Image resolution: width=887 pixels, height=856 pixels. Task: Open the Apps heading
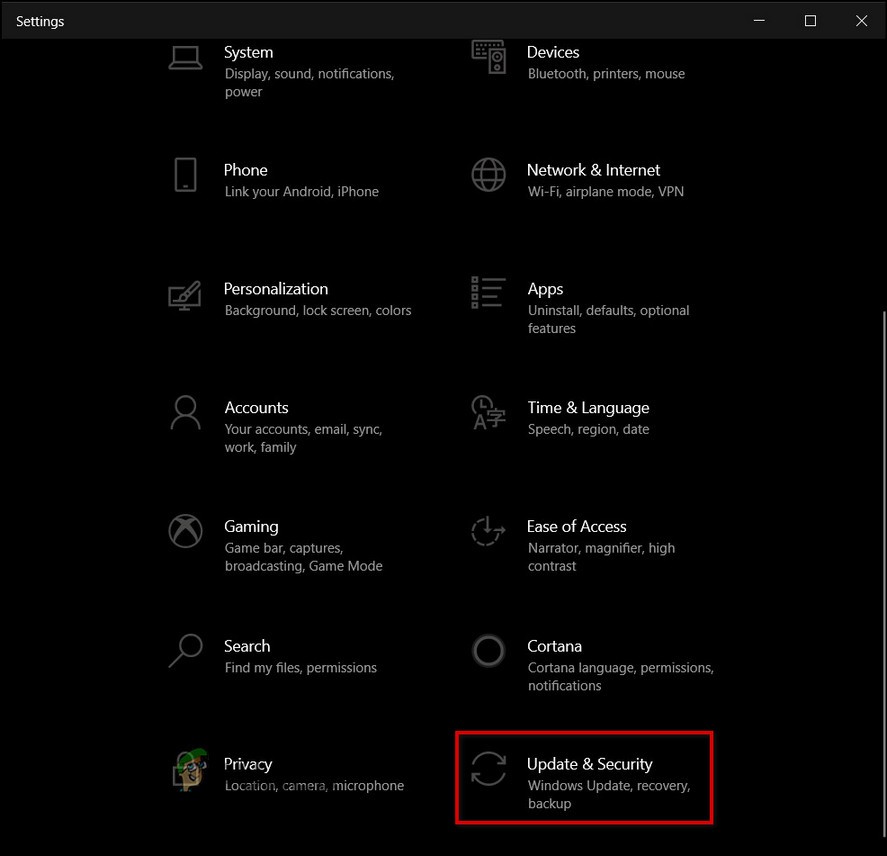[x=545, y=289]
